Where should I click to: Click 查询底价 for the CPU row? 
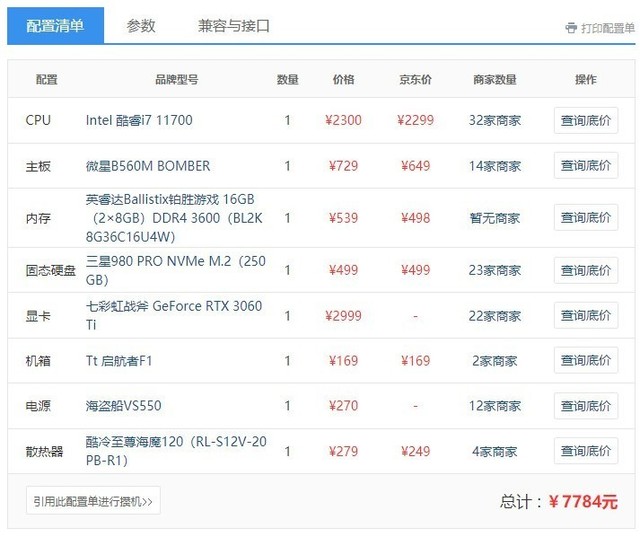[586, 120]
